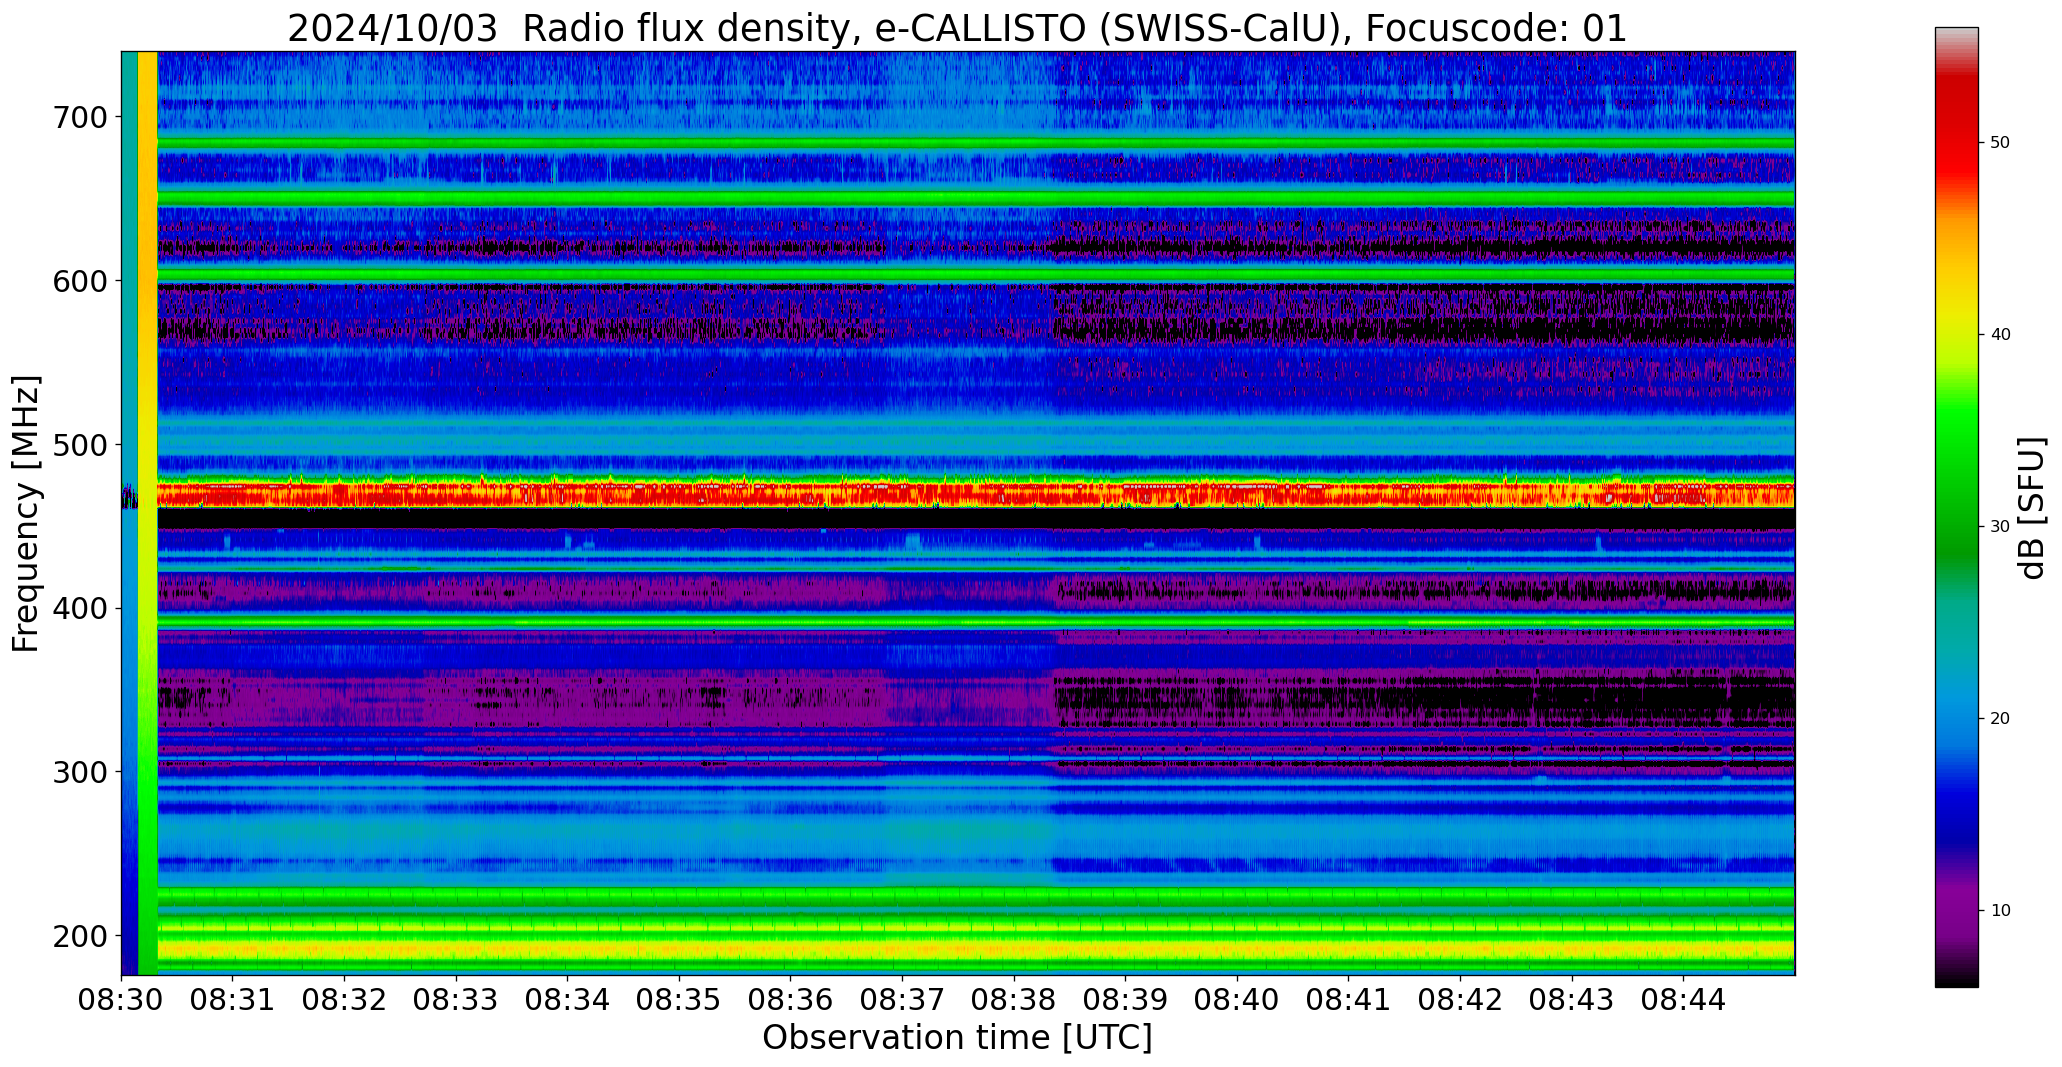
Task: Click the 08:40 time tick label
Action: pos(1237,1001)
